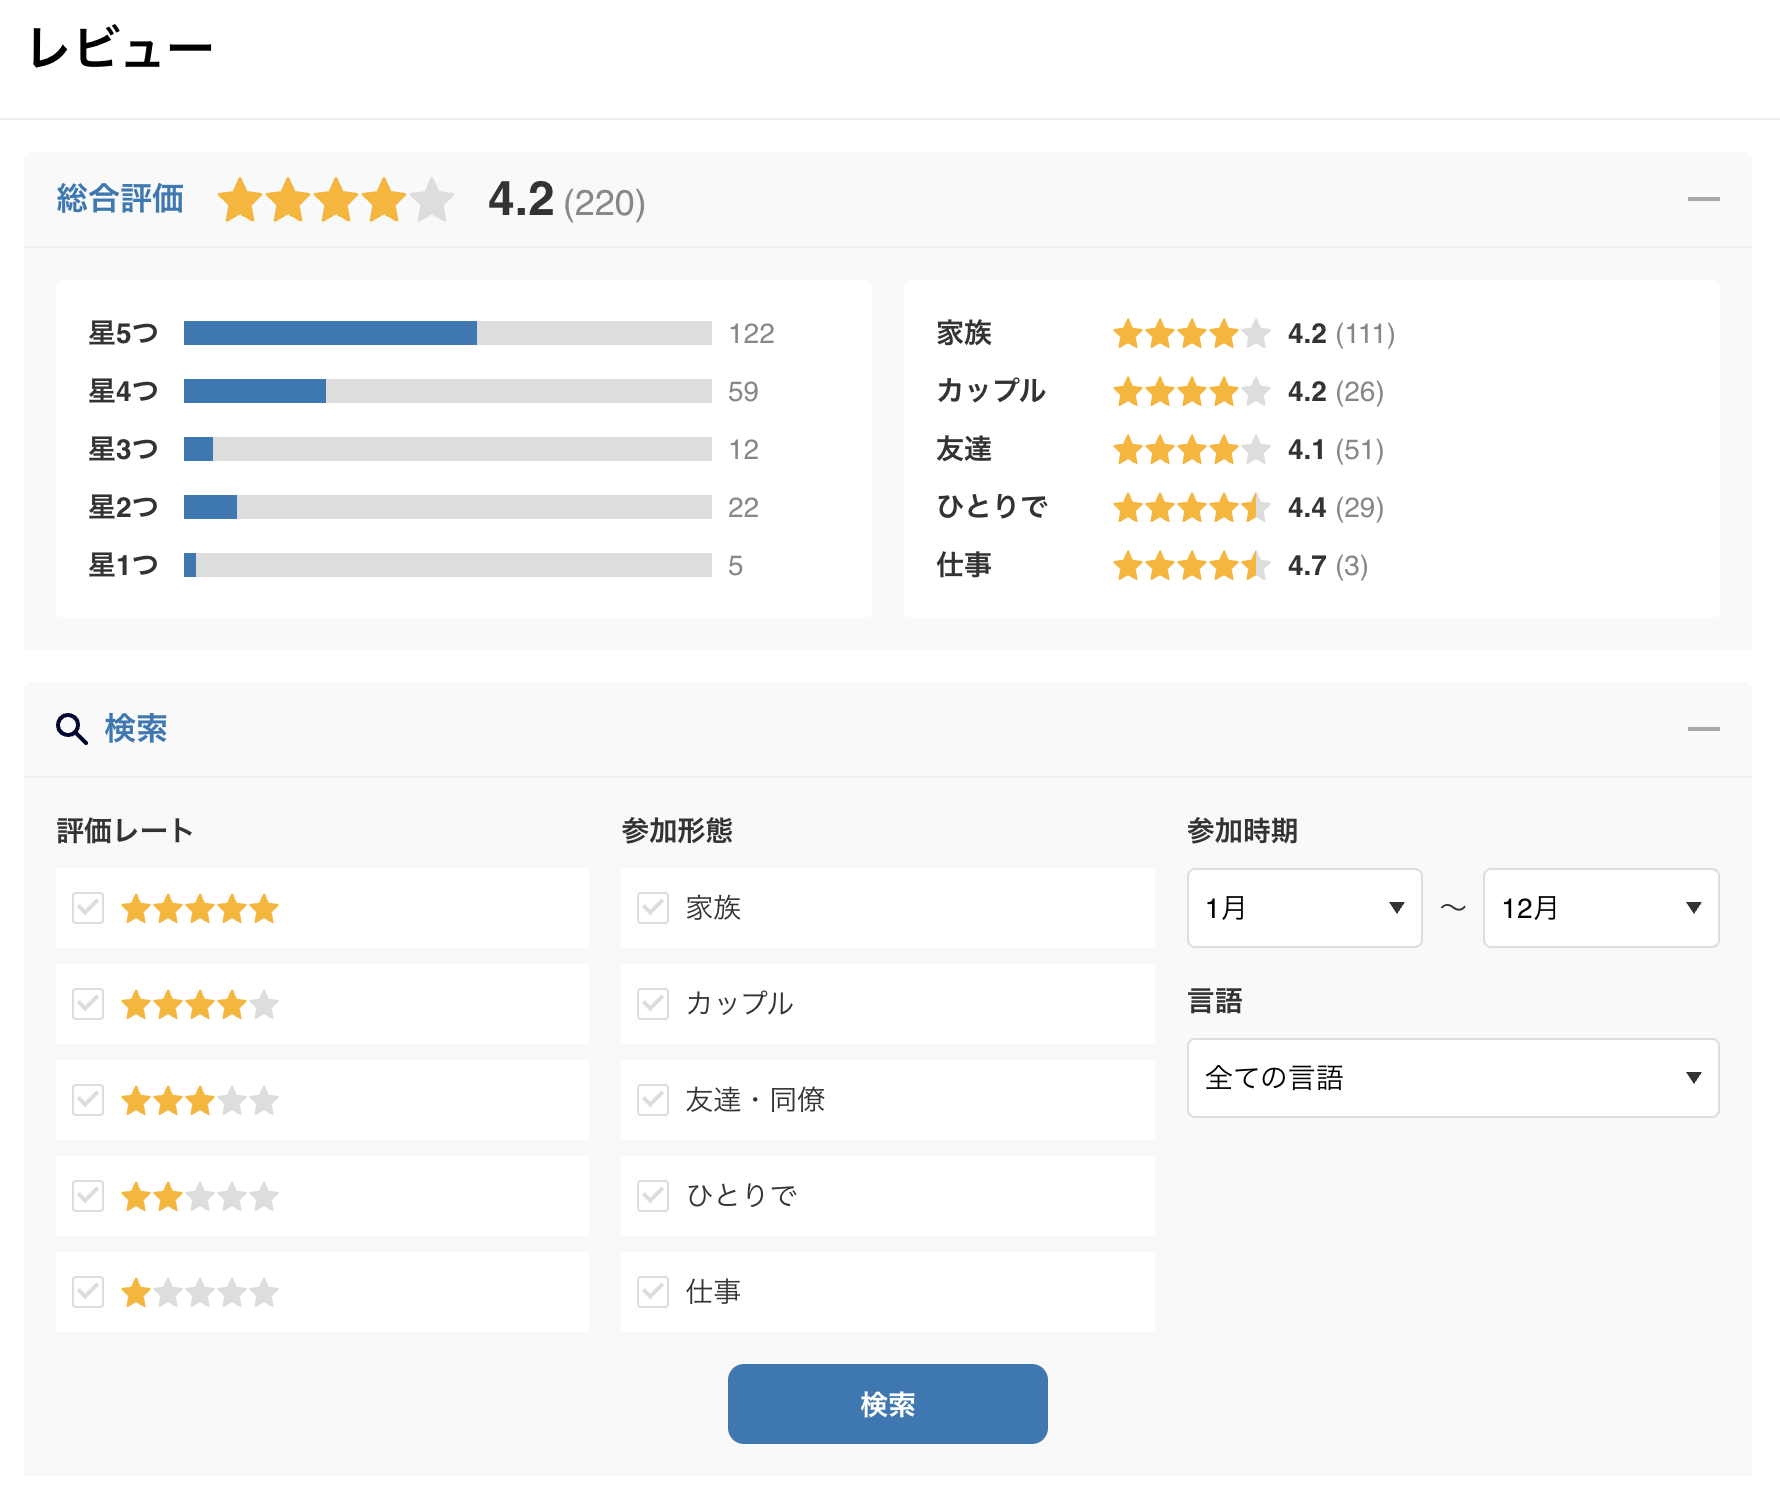1780x1504 pixels.
Task: Click the 家族 rating stars in summary
Action: [x=1191, y=334]
